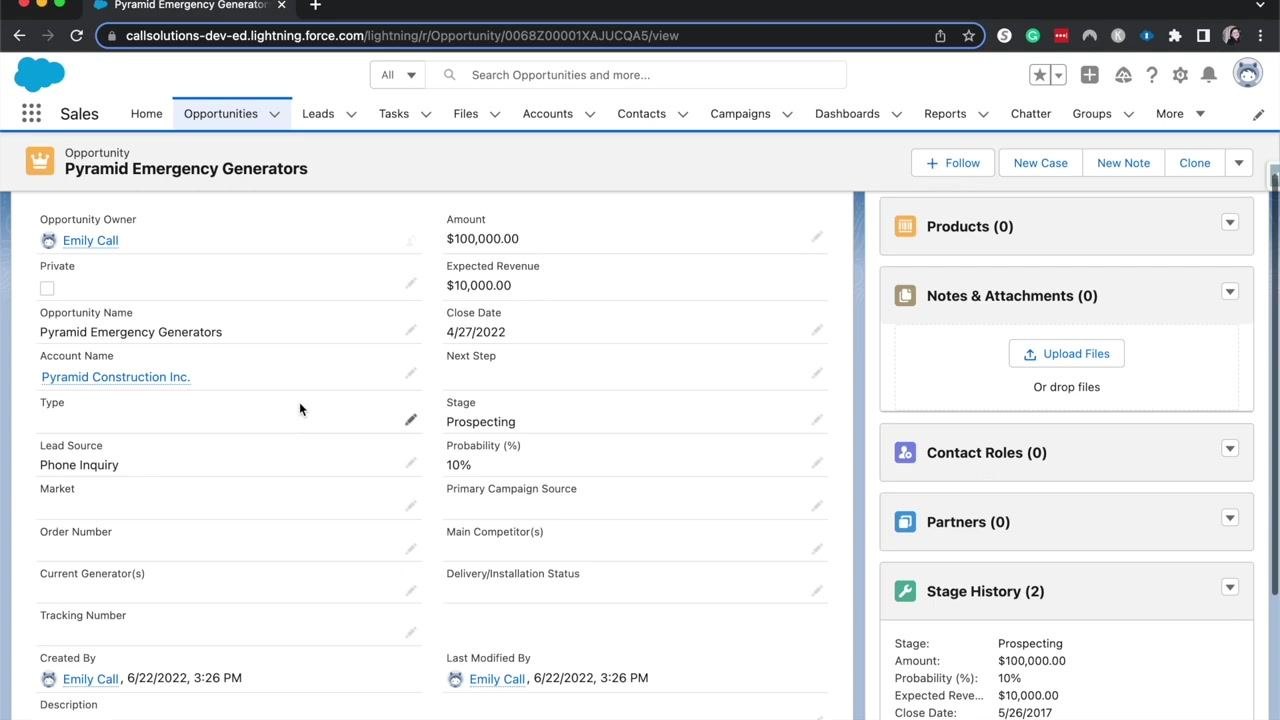
Task: Switch to the Accounts tab
Action: (548, 114)
